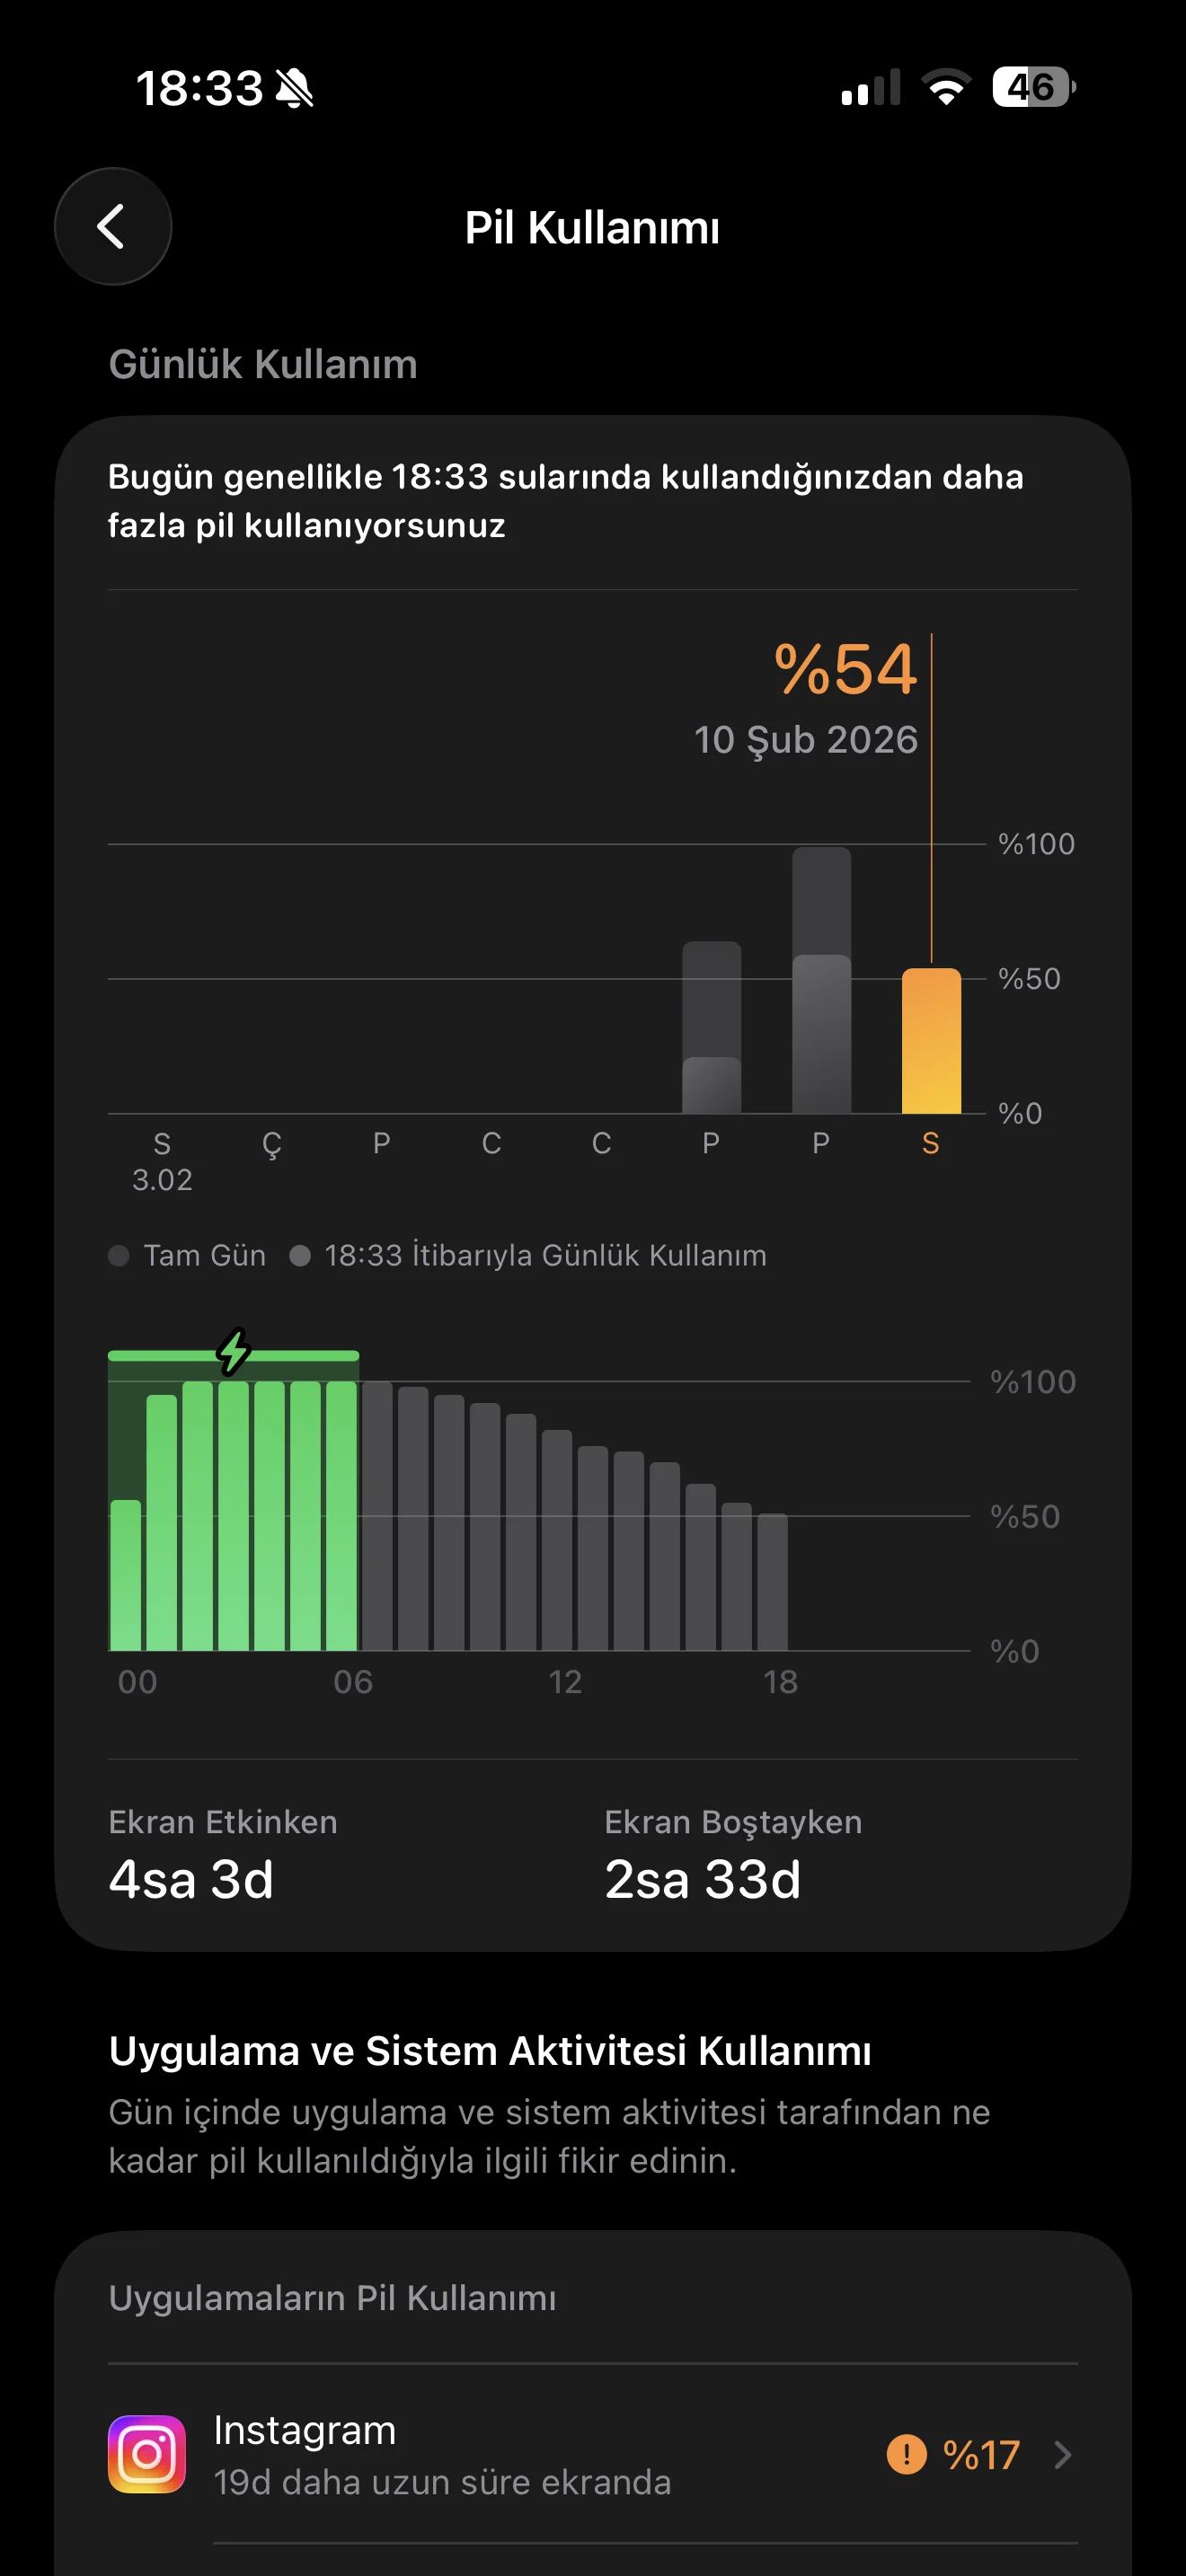This screenshot has width=1186, height=2576.
Task: Tap the last gray hourly bar near 18
Action: (x=772, y=1581)
